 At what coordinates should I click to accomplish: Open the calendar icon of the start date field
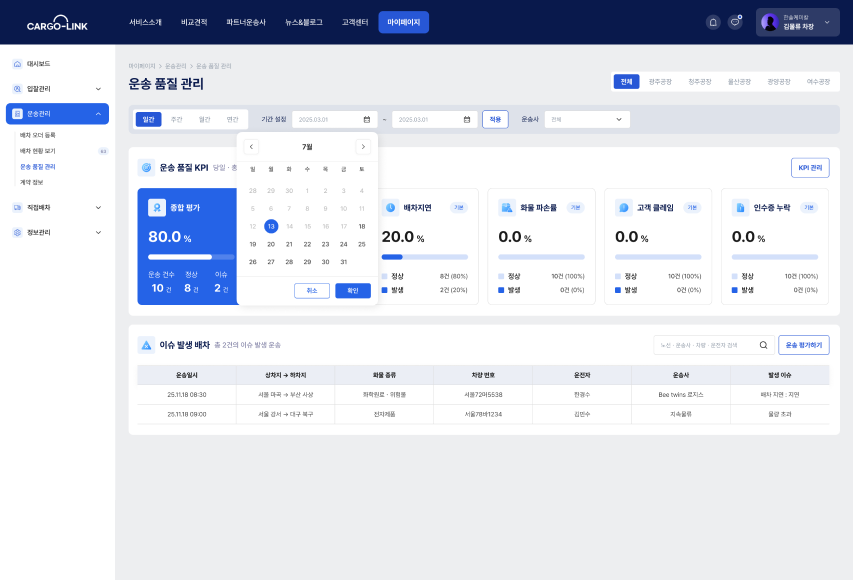[367, 120]
